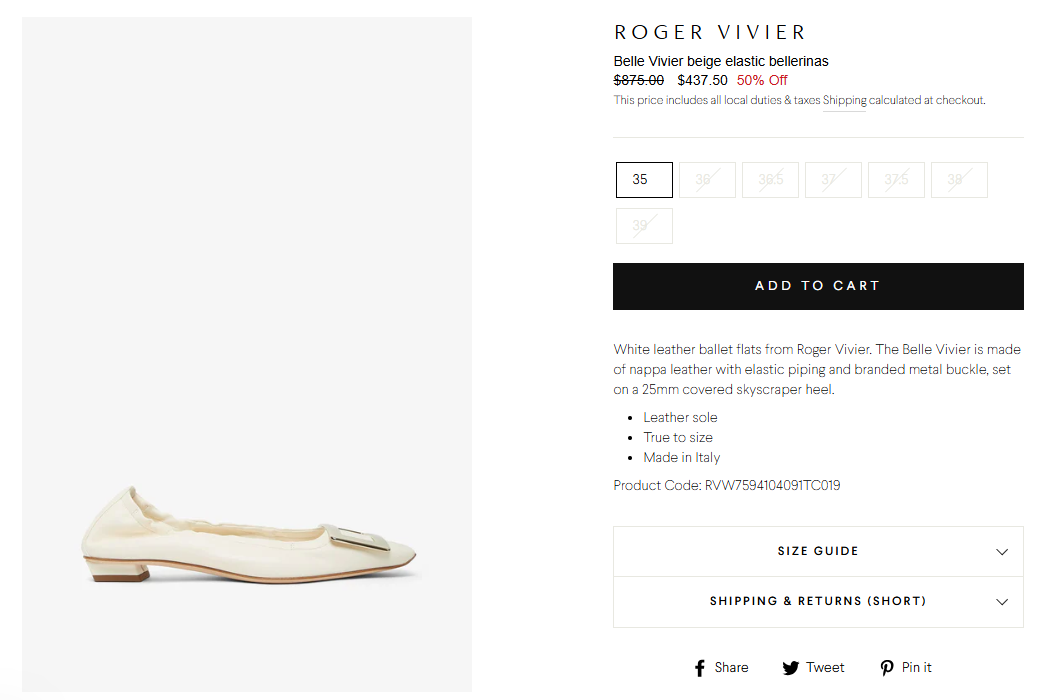Pin the shoe using Pinterest icon
This screenshot has height=700, width=1038.
click(x=906, y=667)
